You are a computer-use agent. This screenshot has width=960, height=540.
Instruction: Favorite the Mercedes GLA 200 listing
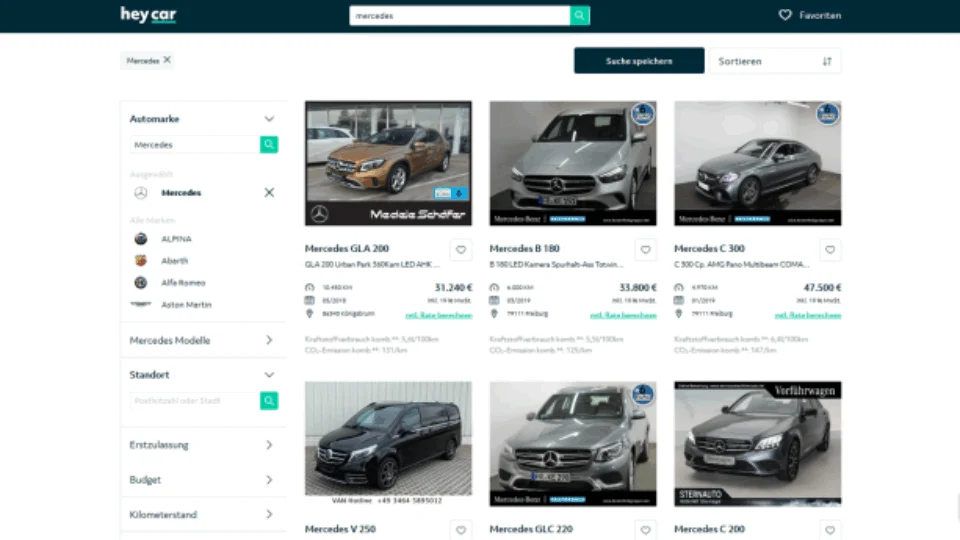point(461,249)
